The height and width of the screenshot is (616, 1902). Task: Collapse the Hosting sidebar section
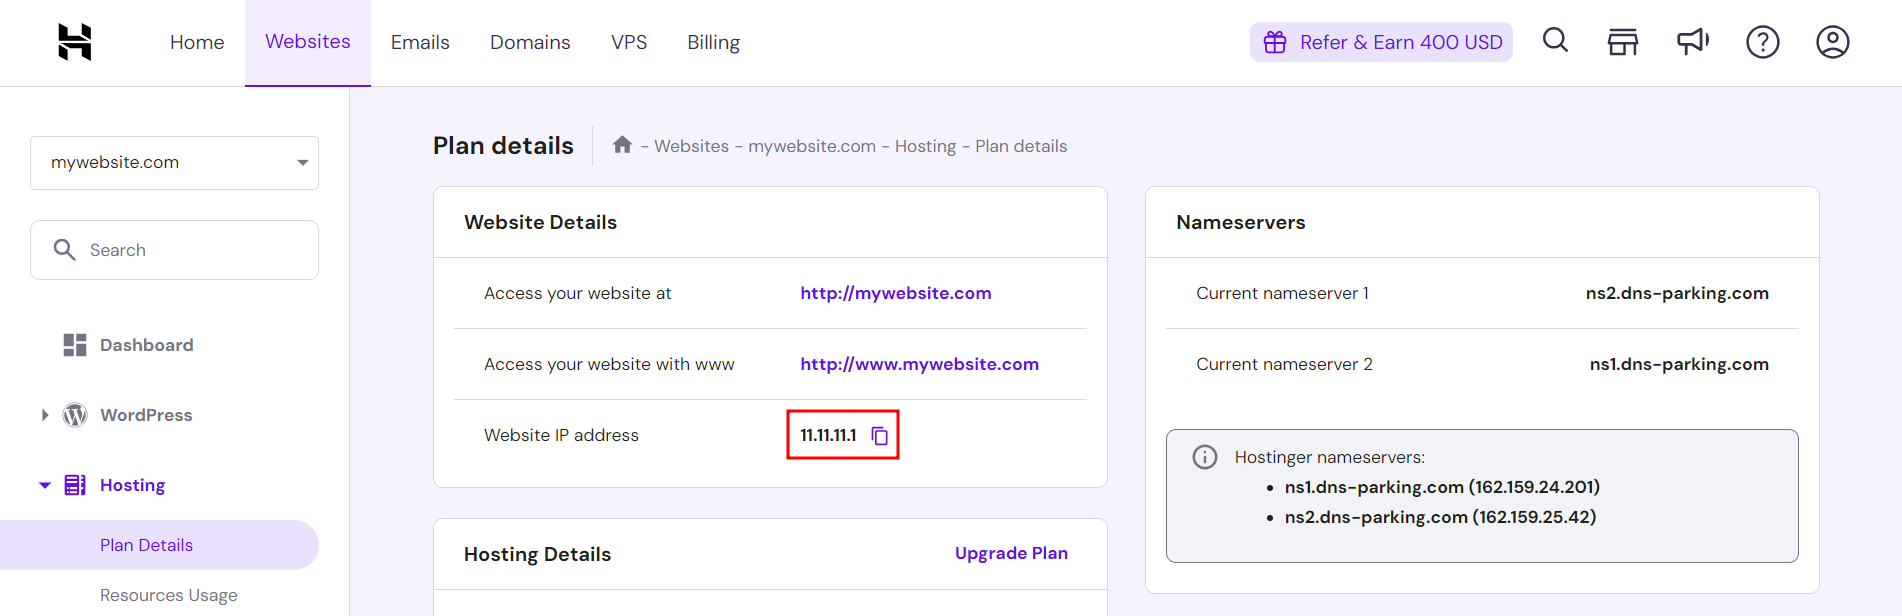pyautogui.click(x=45, y=485)
